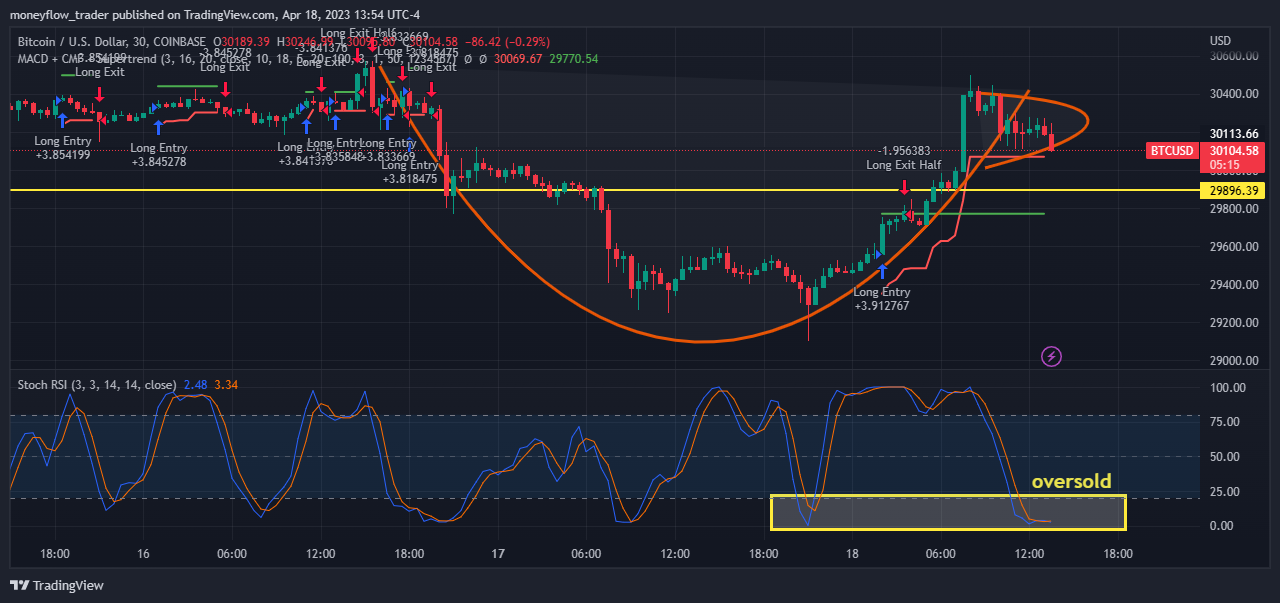Click the date label 16 on time axis
This screenshot has height=603, width=1280.
(143, 553)
